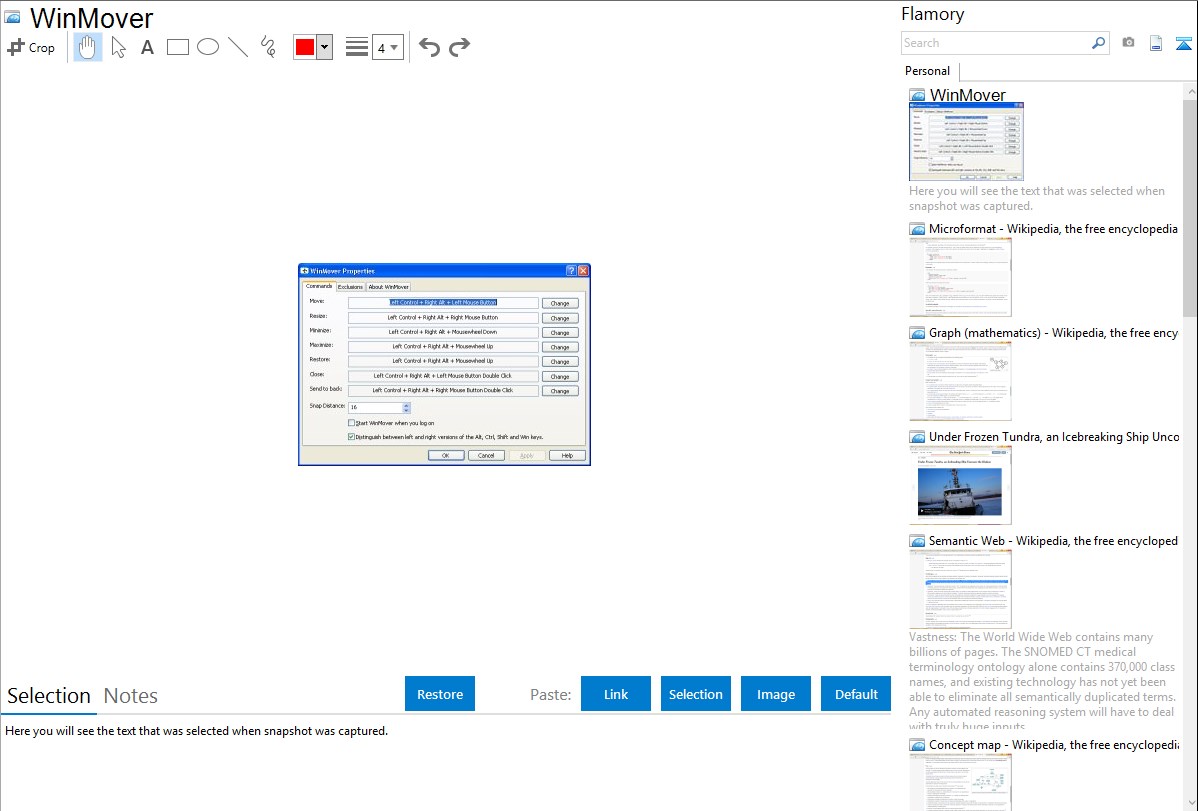Click the icon beside Concept map entry
Image resolution: width=1198 pixels, height=811 pixels.
point(917,745)
